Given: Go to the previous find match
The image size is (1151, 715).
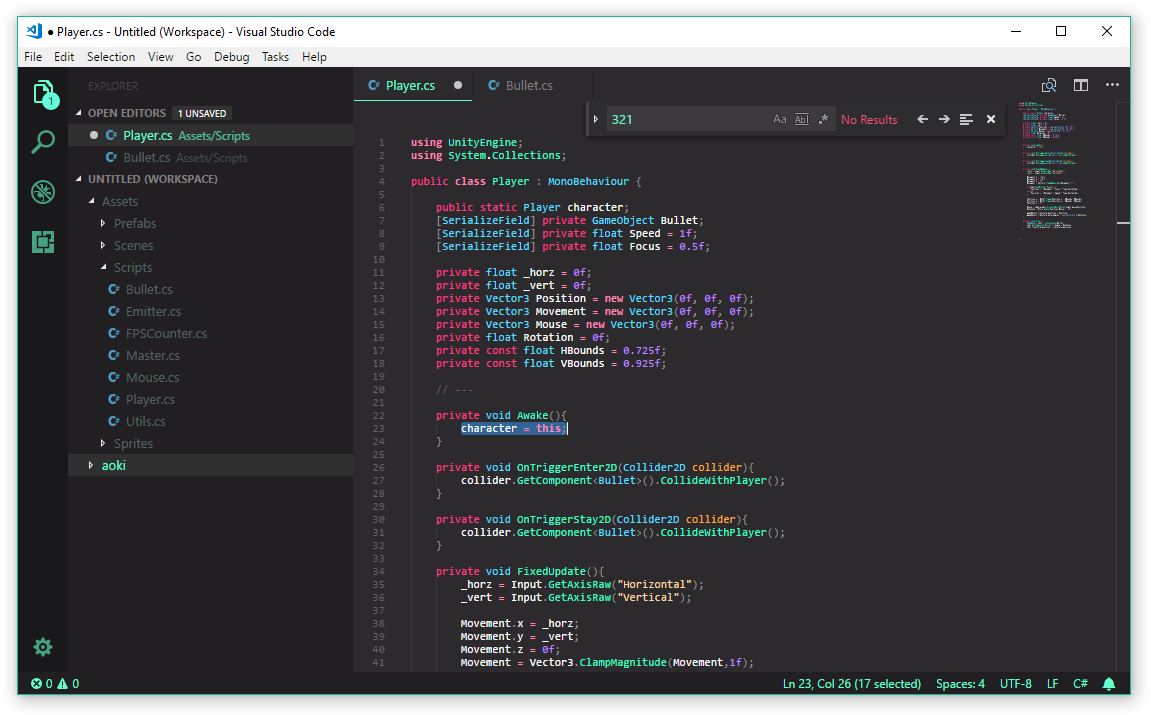Looking at the screenshot, I should 923,119.
